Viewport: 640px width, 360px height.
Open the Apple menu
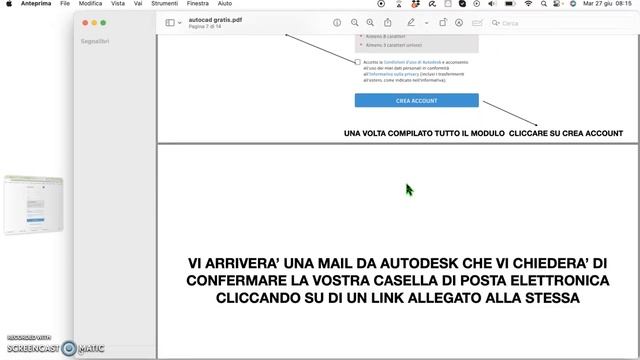[9, 4]
